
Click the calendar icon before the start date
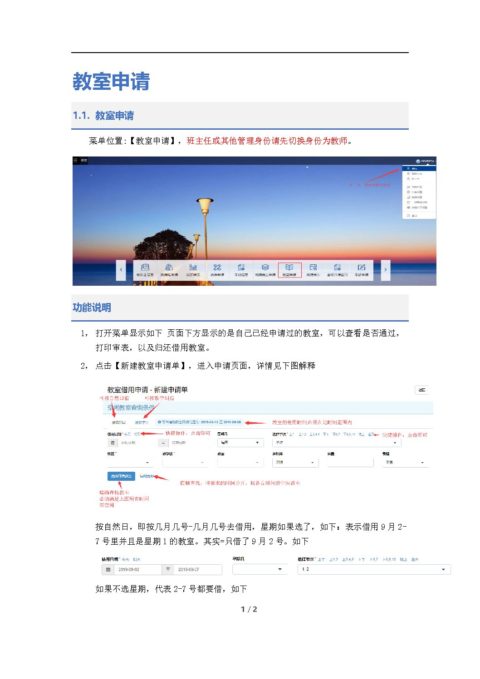click(x=113, y=443)
